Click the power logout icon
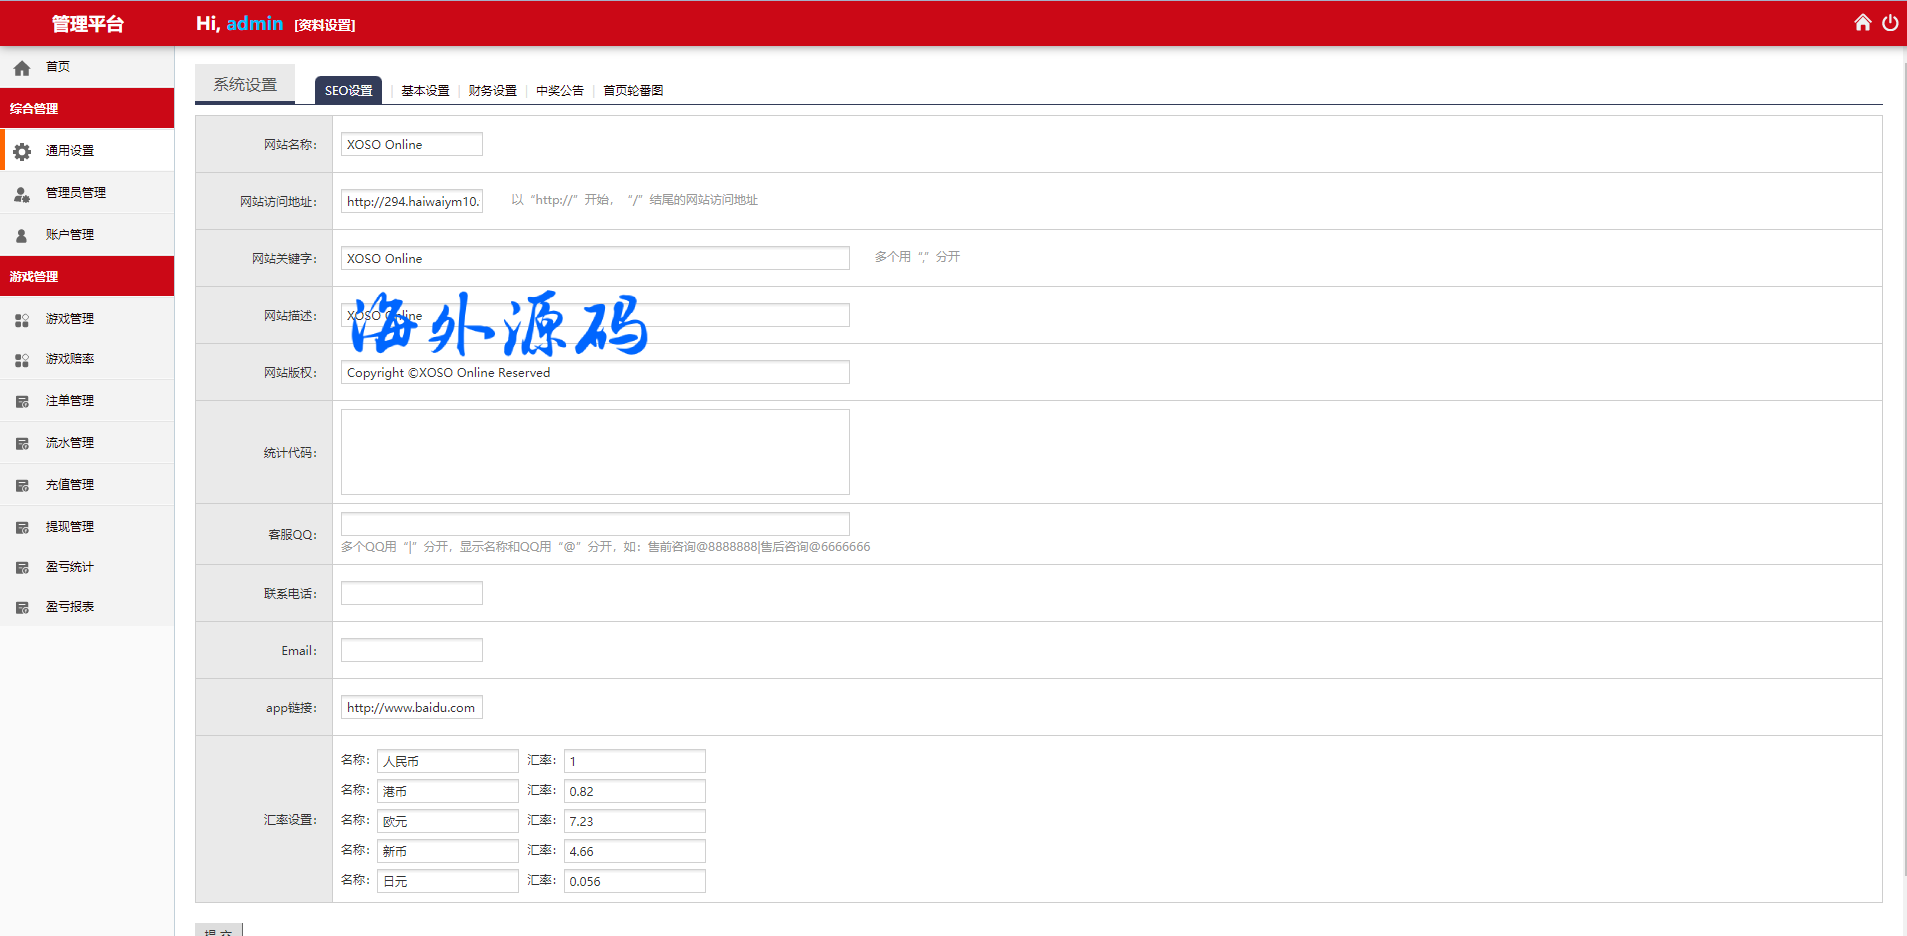The height and width of the screenshot is (936, 1907). click(1889, 23)
